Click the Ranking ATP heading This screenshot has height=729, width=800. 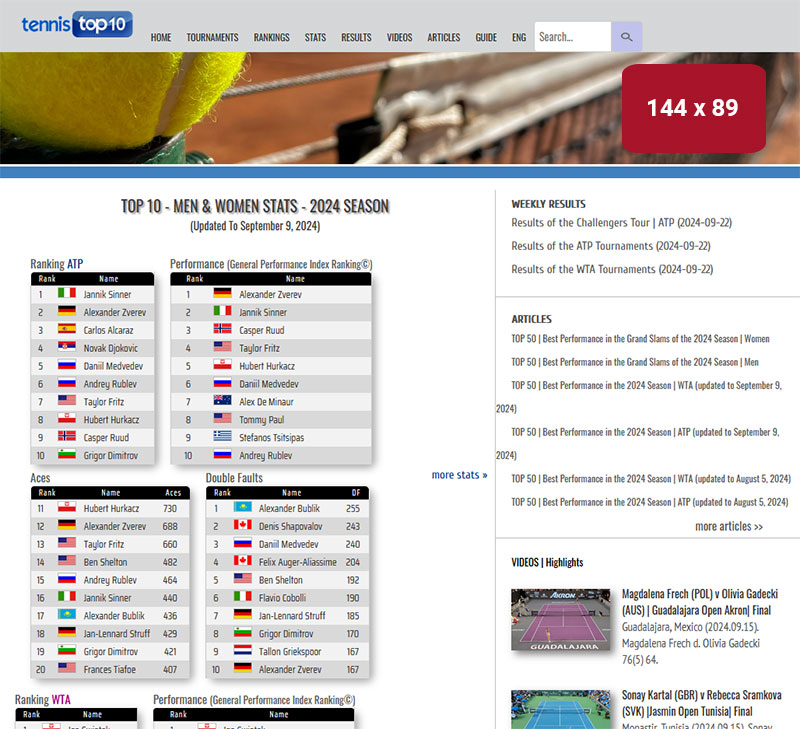point(57,264)
